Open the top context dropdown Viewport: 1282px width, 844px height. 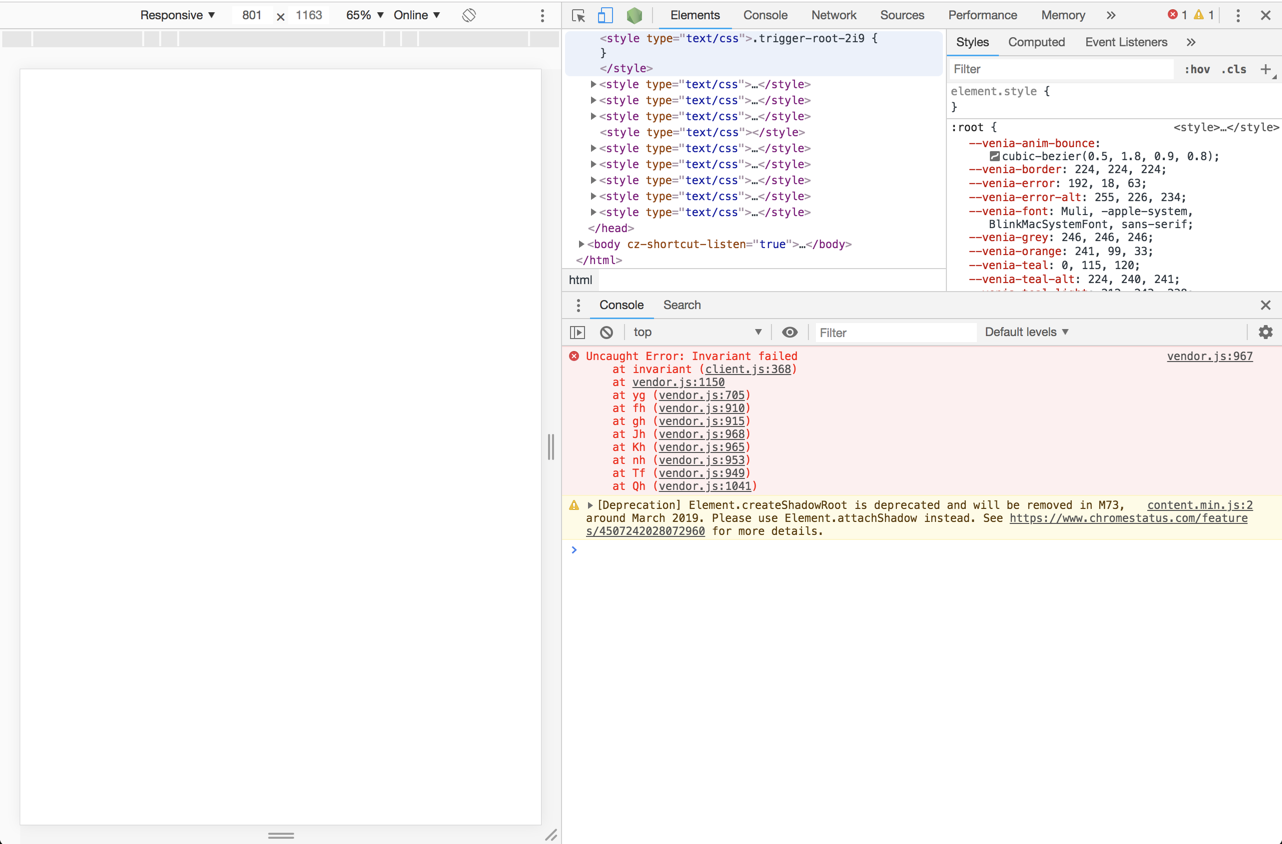[x=697, y=332]
